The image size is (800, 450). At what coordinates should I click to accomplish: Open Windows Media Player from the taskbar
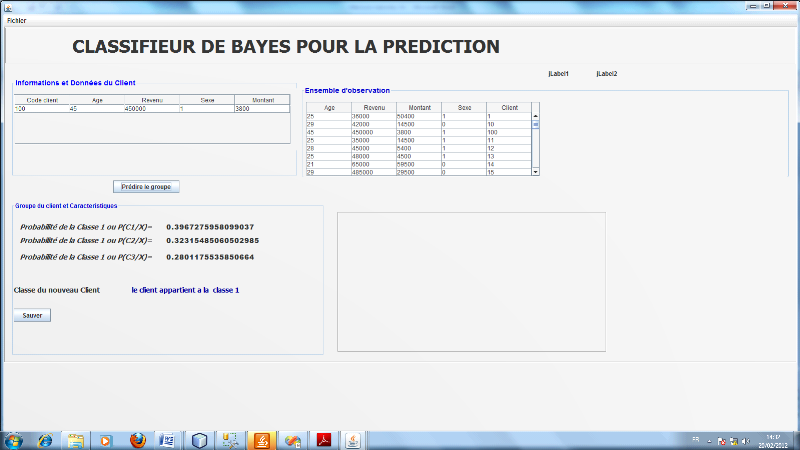pyautogui.click(x=106, y=440)
